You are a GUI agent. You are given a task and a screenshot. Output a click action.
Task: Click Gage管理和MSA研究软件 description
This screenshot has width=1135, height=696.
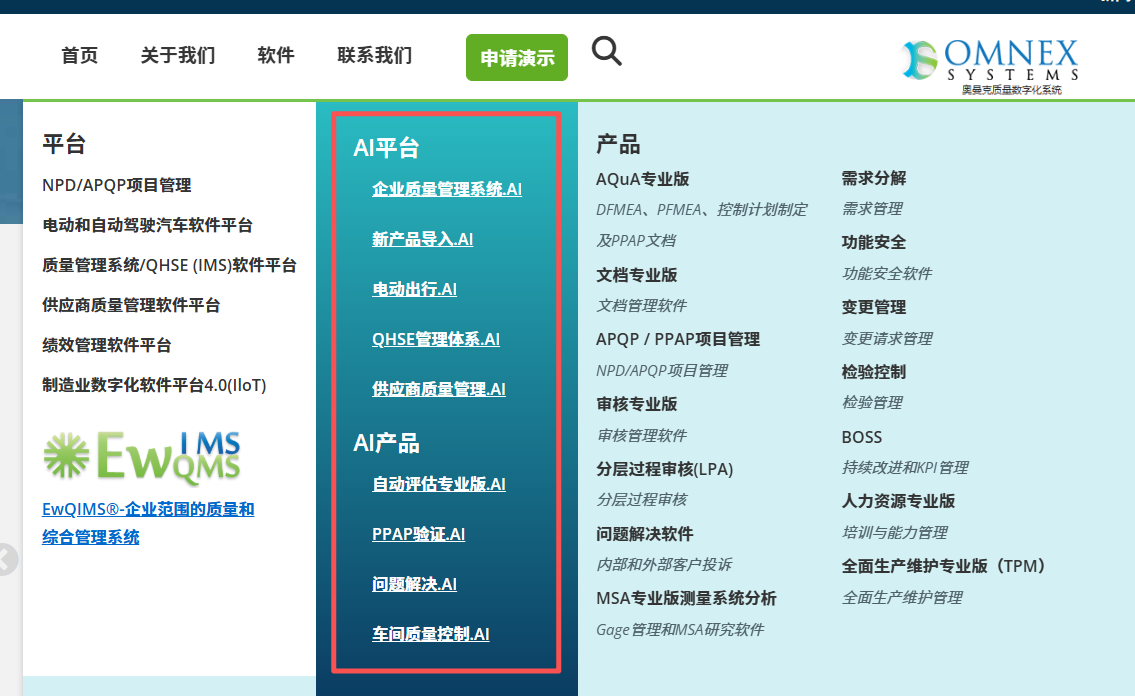coord(680,629)
